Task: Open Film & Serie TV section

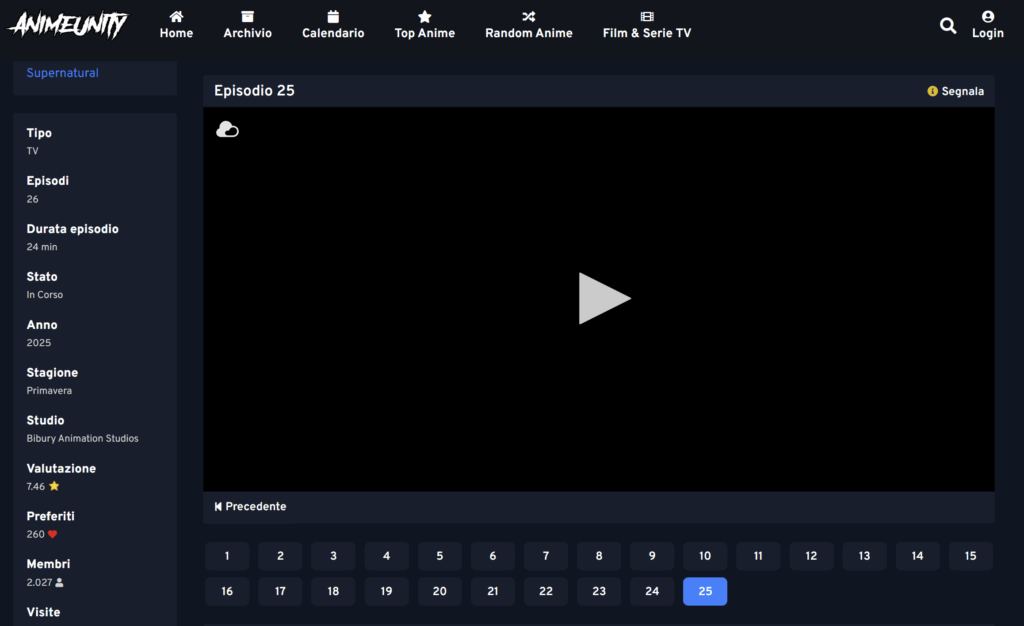Action: [646, 25]
